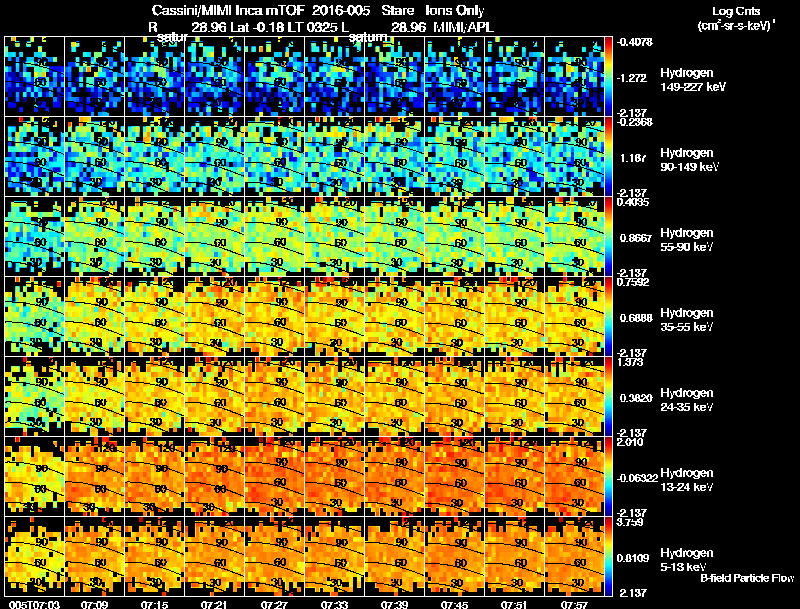Select the 13-24 keV panel at 07:57
This screenshot has width=800, height=609.
pos(574,476)
